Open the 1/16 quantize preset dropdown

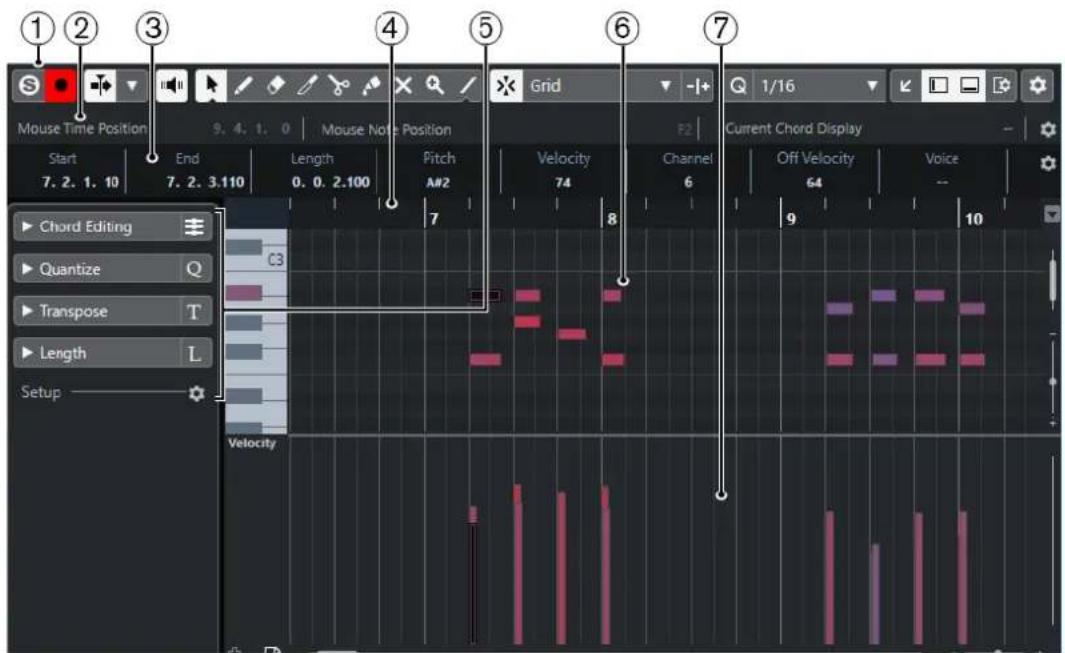(x=819, y=86)
